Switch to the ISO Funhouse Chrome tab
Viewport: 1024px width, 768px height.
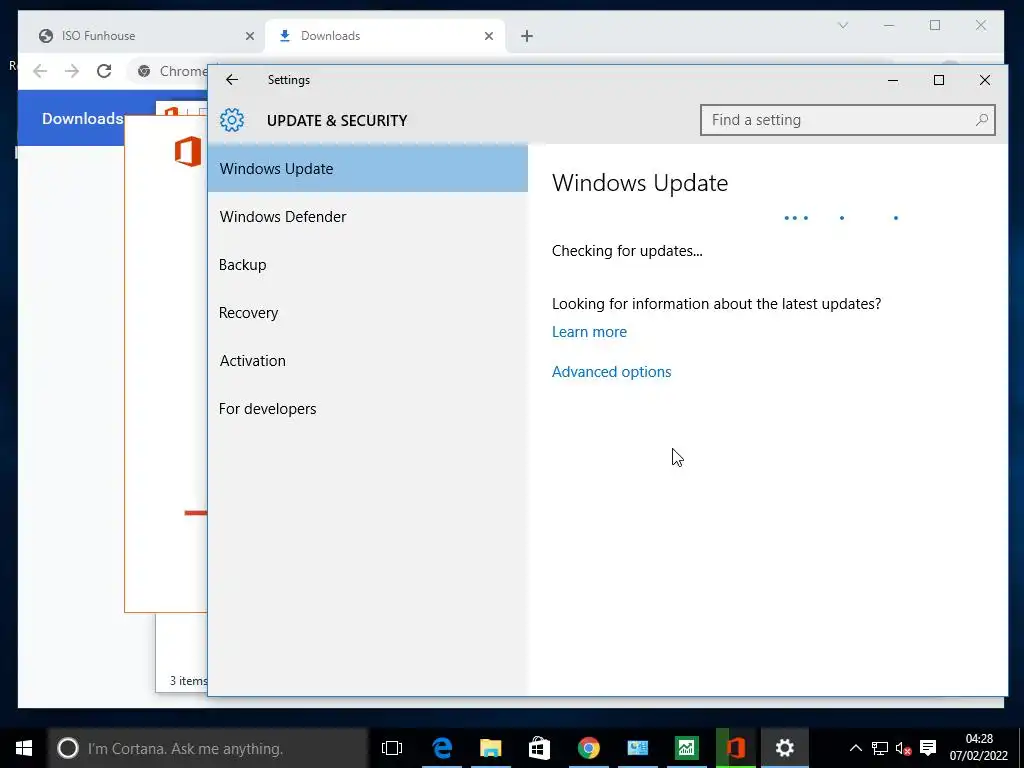(x=144, y=36)
